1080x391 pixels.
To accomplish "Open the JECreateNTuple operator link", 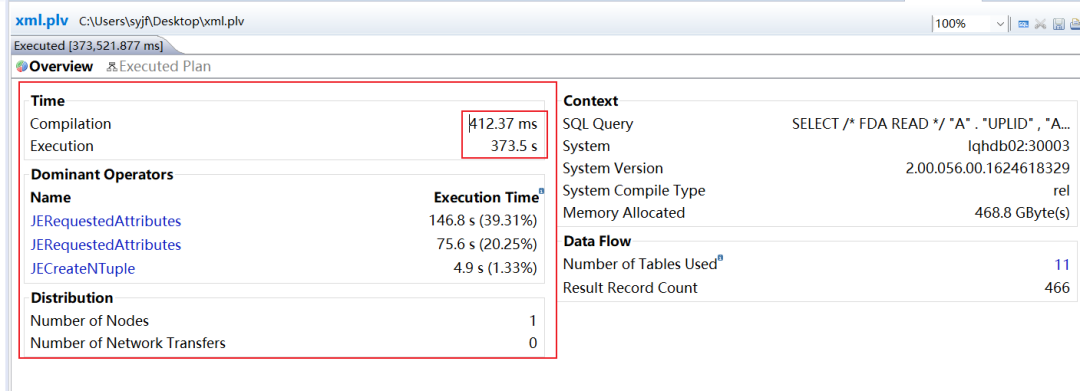I will click(x=83, y=268).
